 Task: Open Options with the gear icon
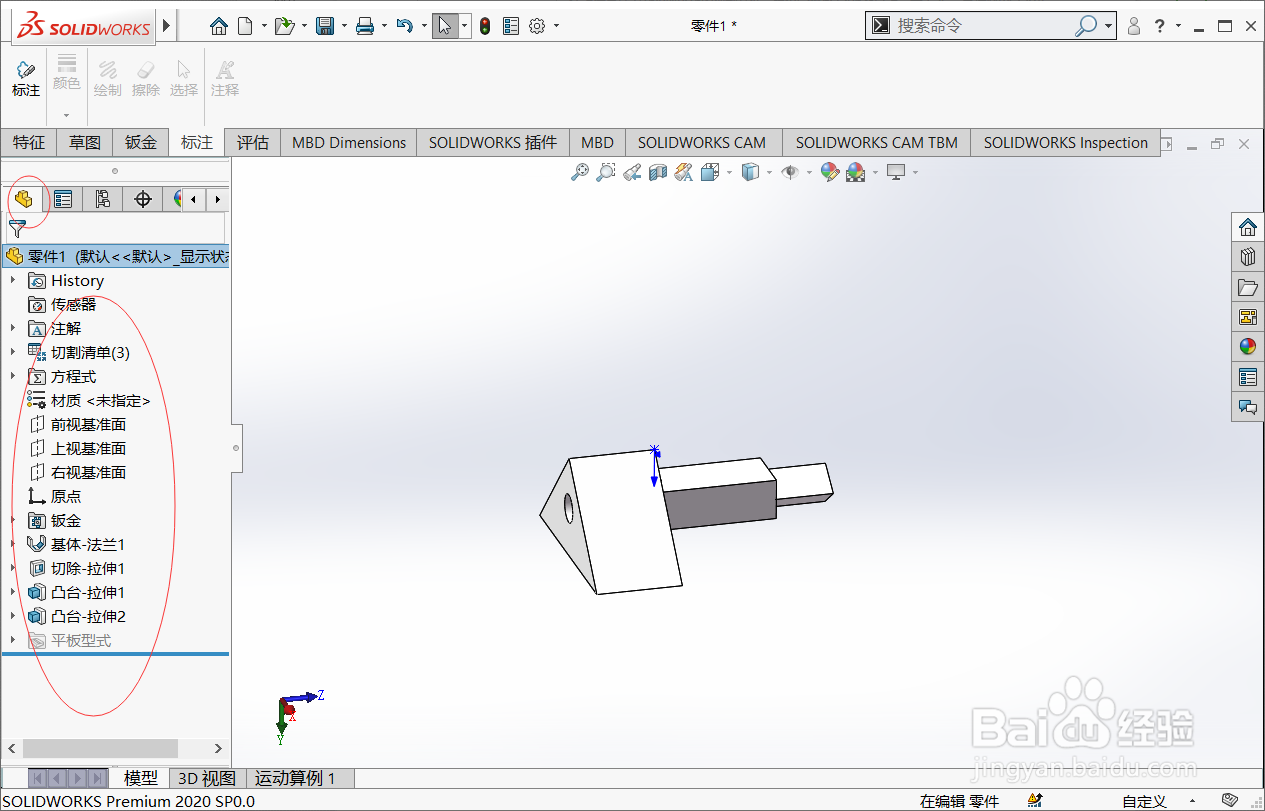tap(537, 26)
